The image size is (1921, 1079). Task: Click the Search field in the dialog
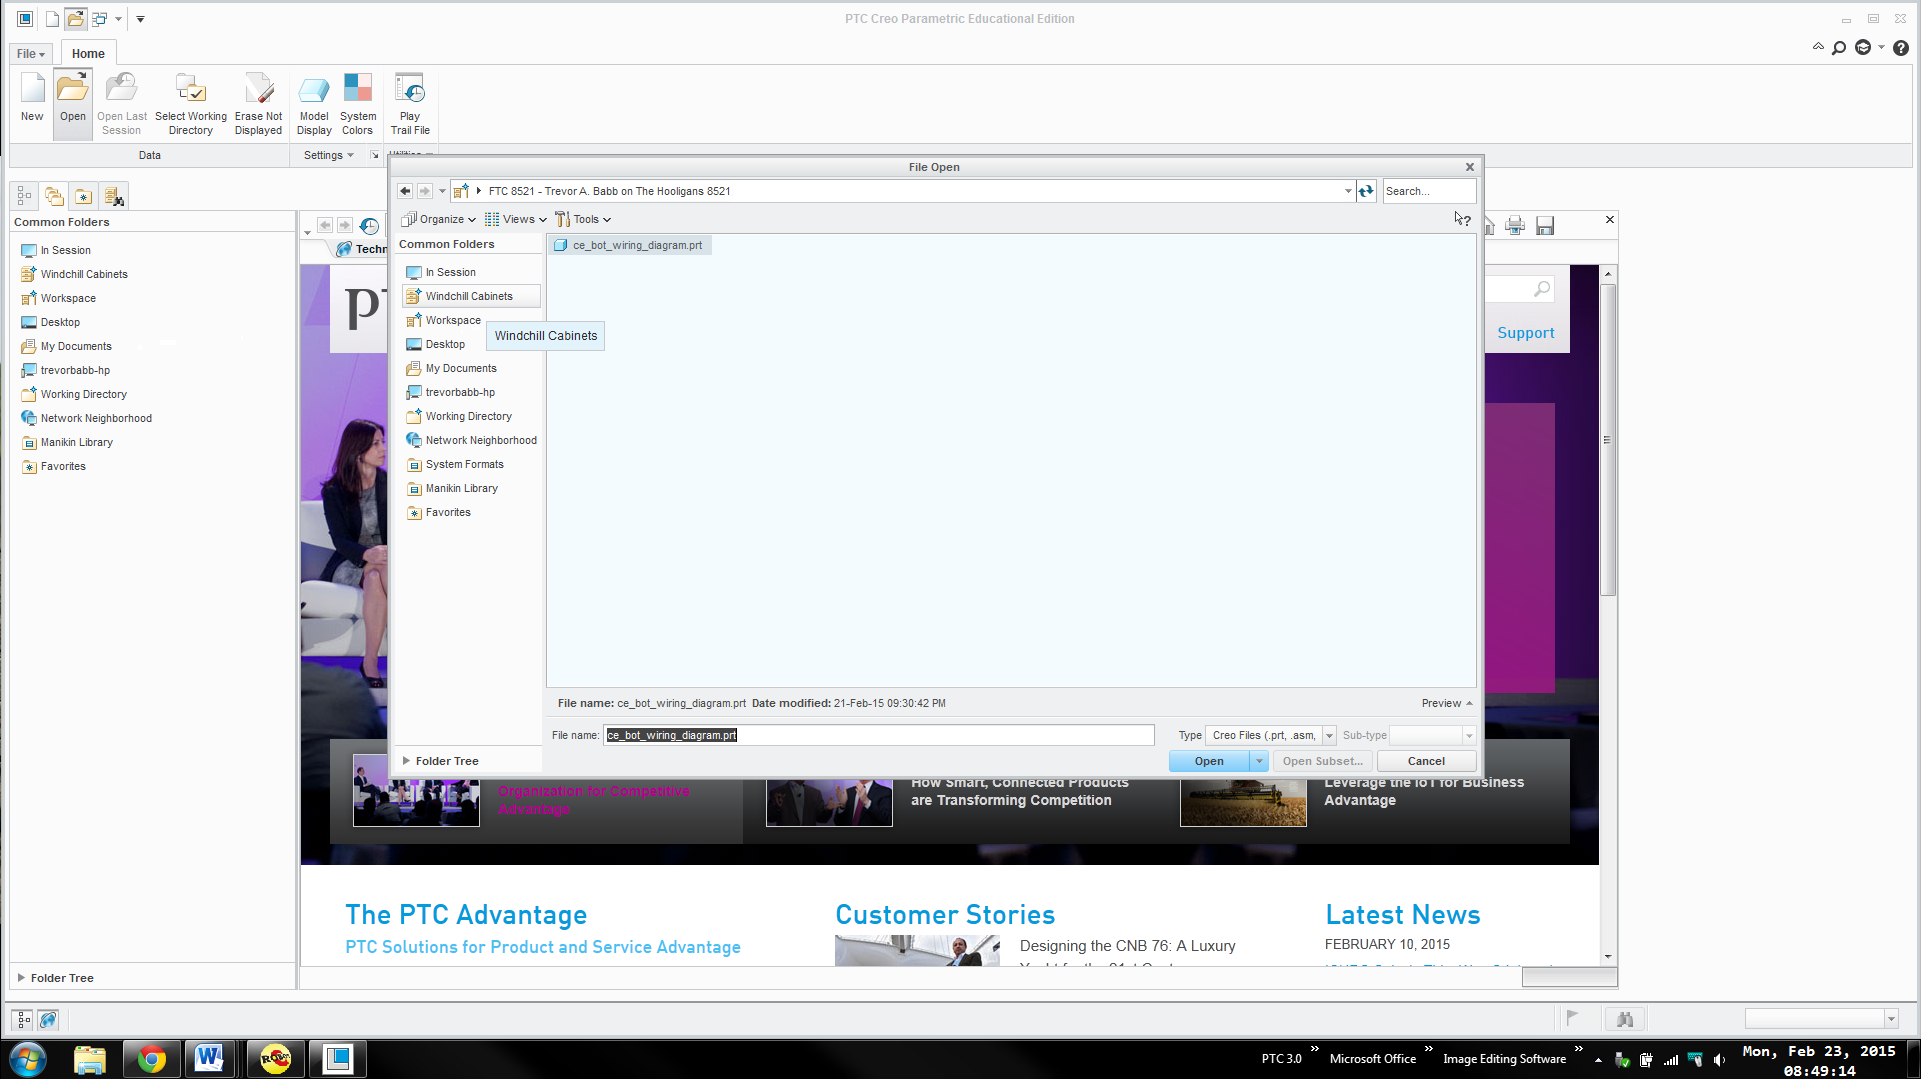1428,190
